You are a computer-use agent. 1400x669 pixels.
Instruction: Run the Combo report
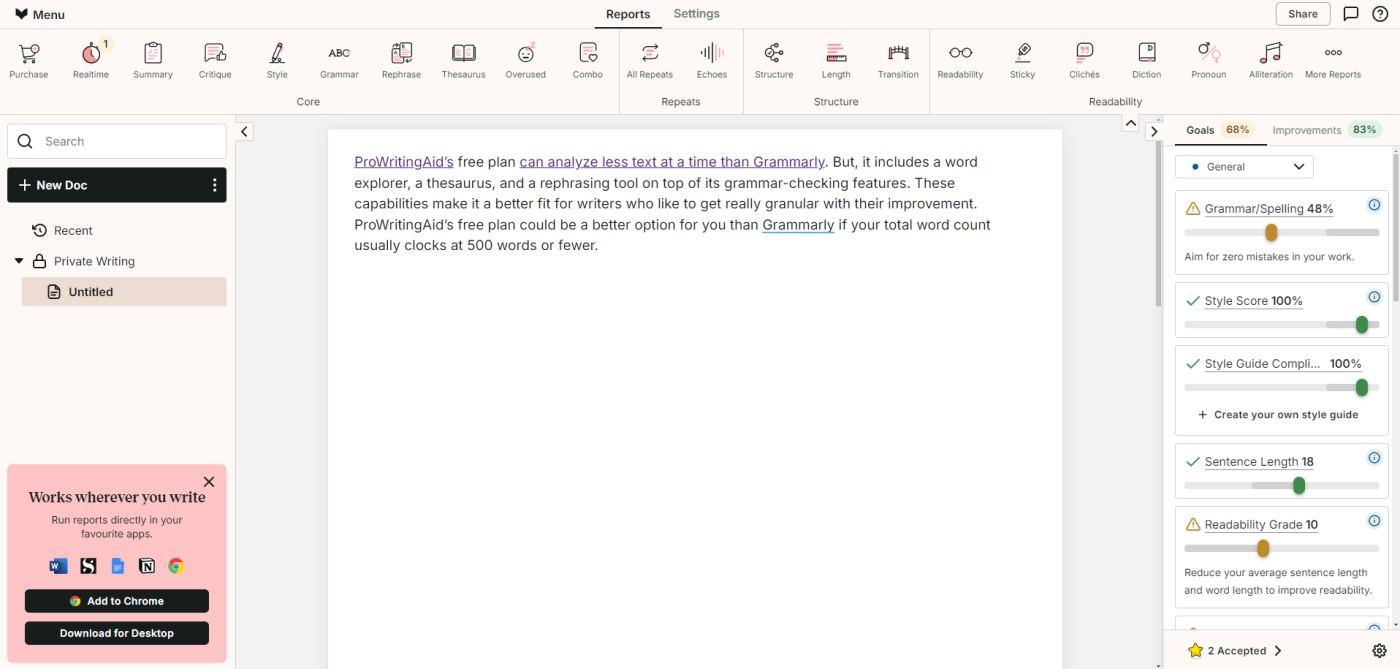point(588,60)
